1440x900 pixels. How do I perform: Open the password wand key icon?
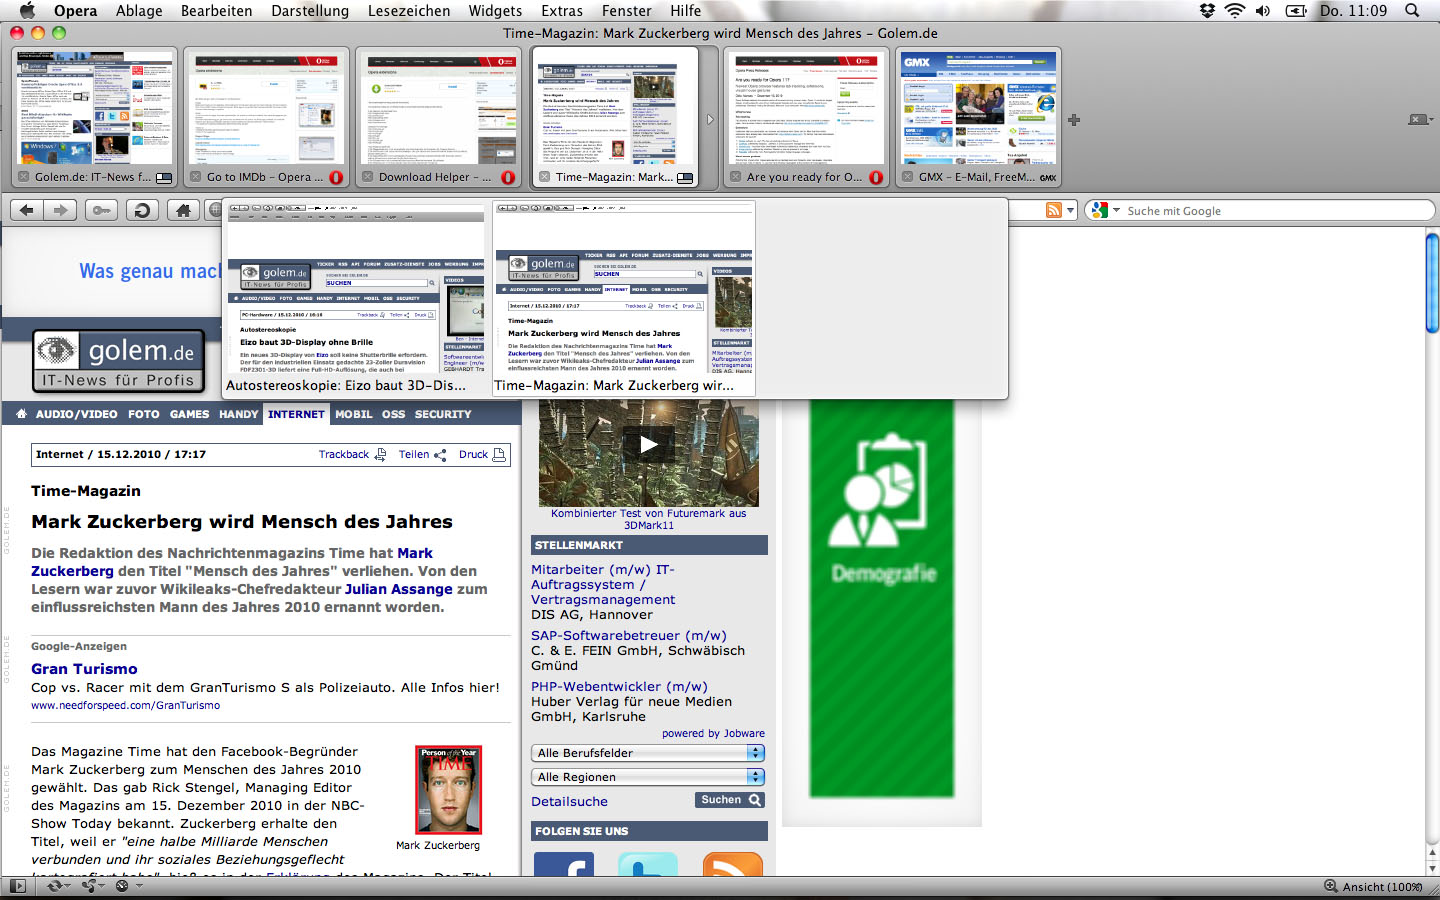coord(101,210)
